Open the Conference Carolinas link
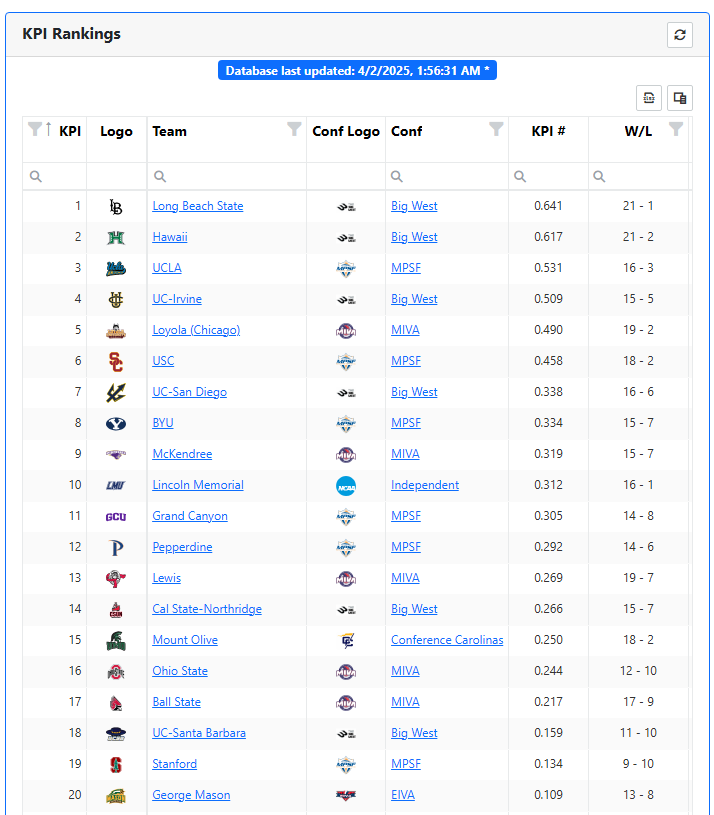714x815 pixels. 447,640
